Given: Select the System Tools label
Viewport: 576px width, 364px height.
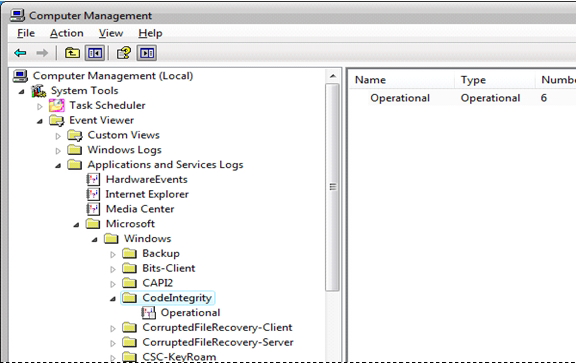Looking at the screenshot, I should (x=84, y=91).
